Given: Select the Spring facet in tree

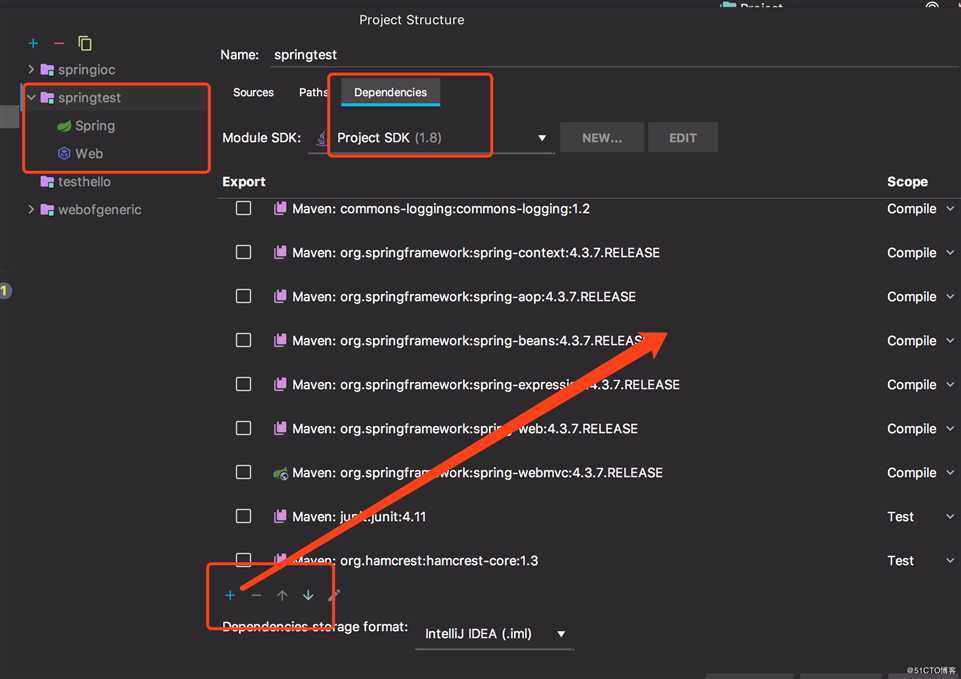Looking at the screenshot, I should pyautogui.click(x=95, y=126).
